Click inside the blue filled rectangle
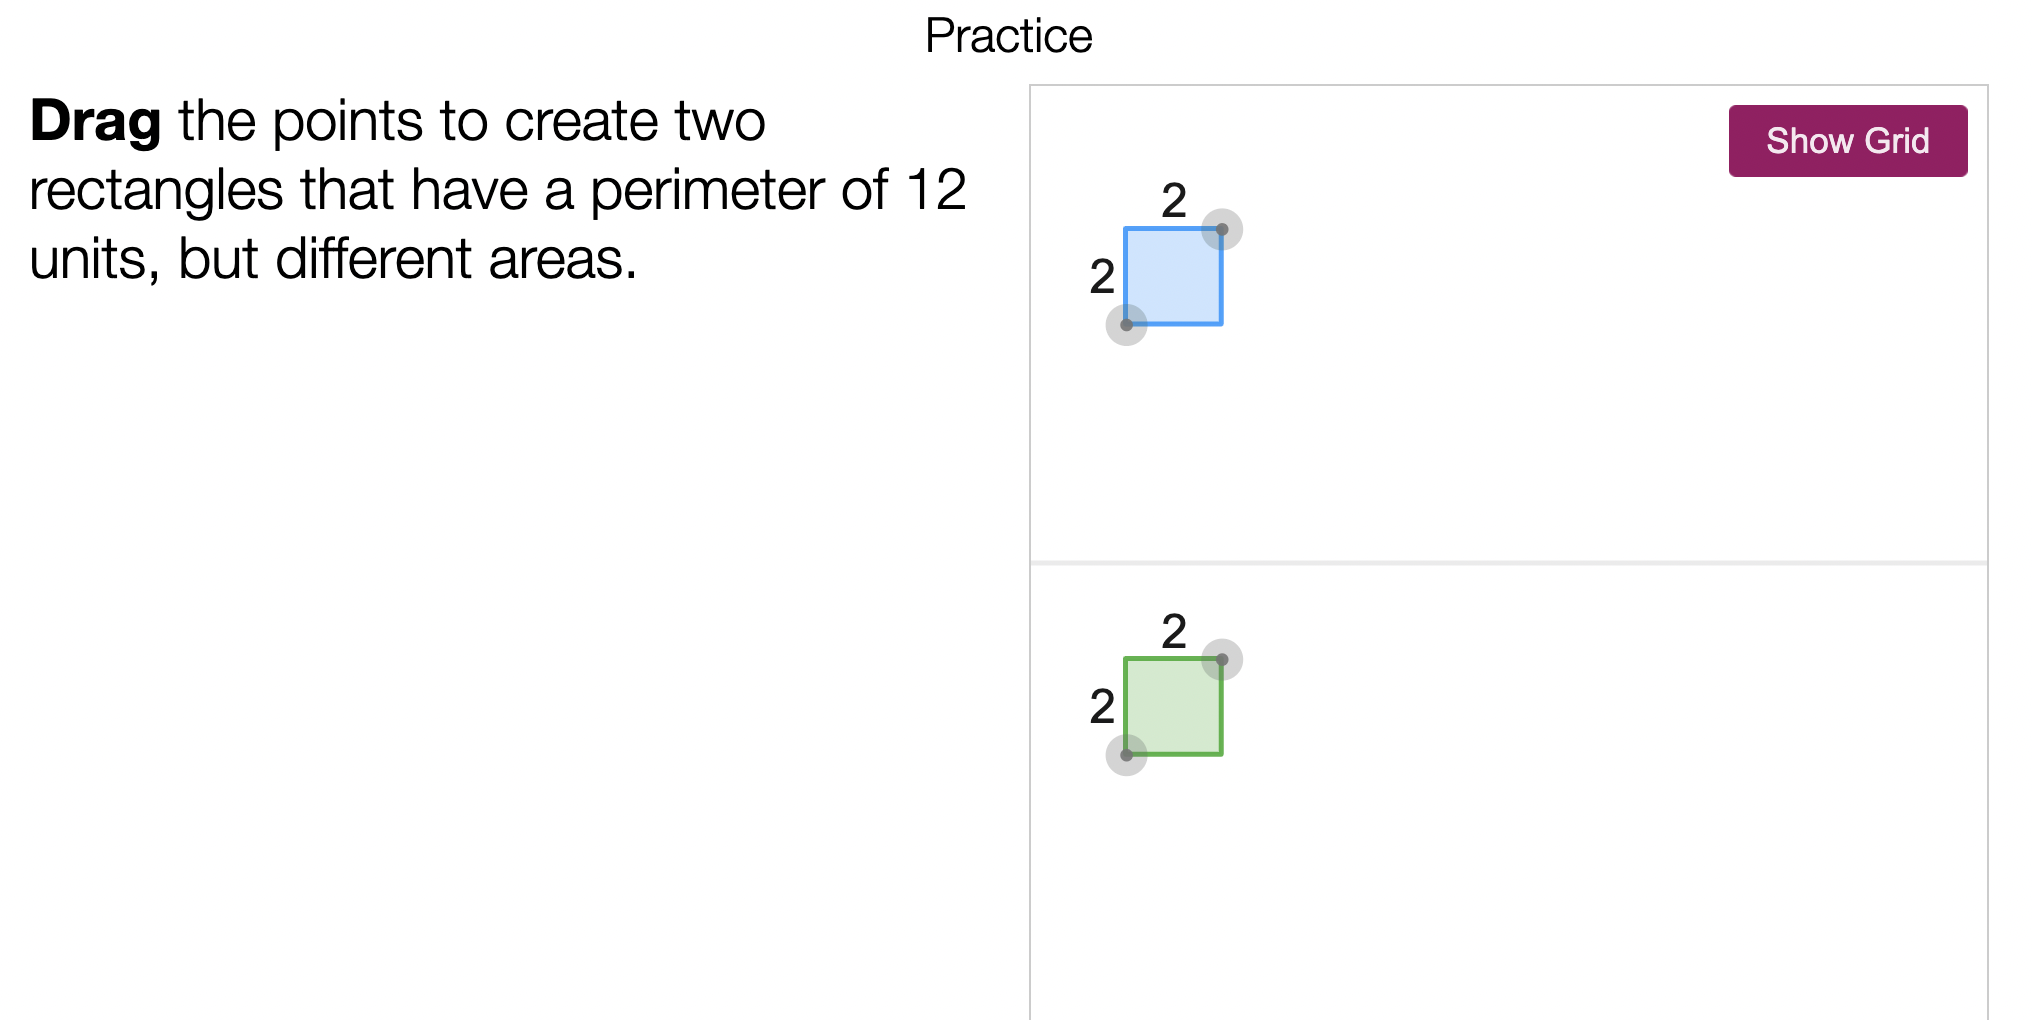2032x1020 pixels. (x=1173, y=277)
